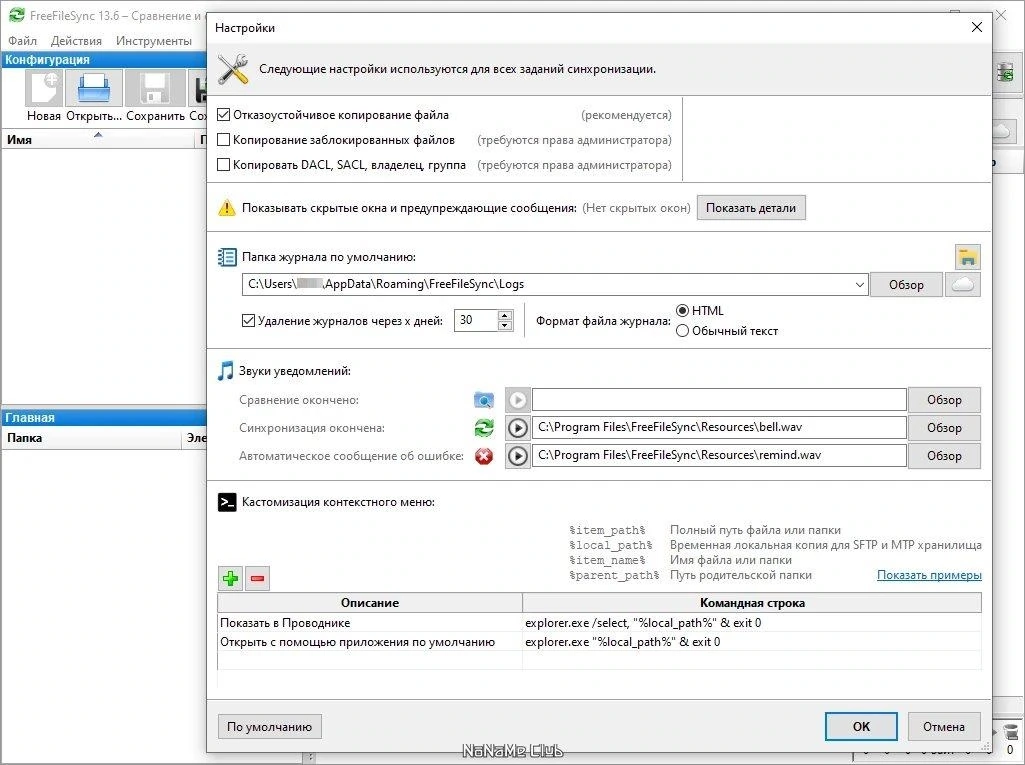Viewport: 1025px width, 765px height.
Task: Enable fail-safe file copy checkbox (Отказоустойчивое копирование)
Action: pos(223,114)
